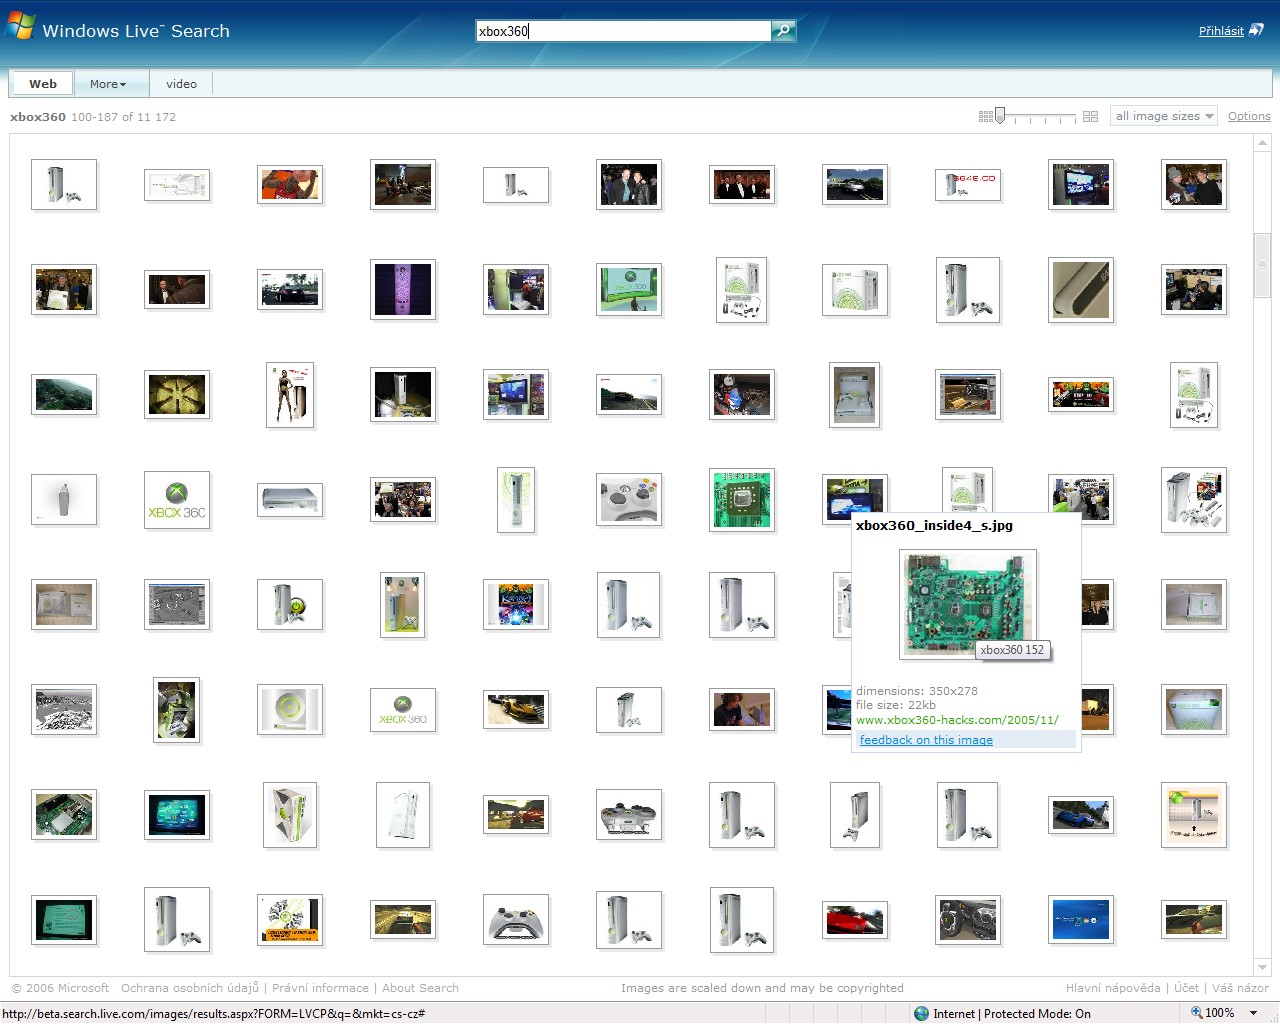The height and width of the screenshot is (1024, 1280).
Task: Click the results scrollbar down arrow
Action: [x=1262, y=967]
